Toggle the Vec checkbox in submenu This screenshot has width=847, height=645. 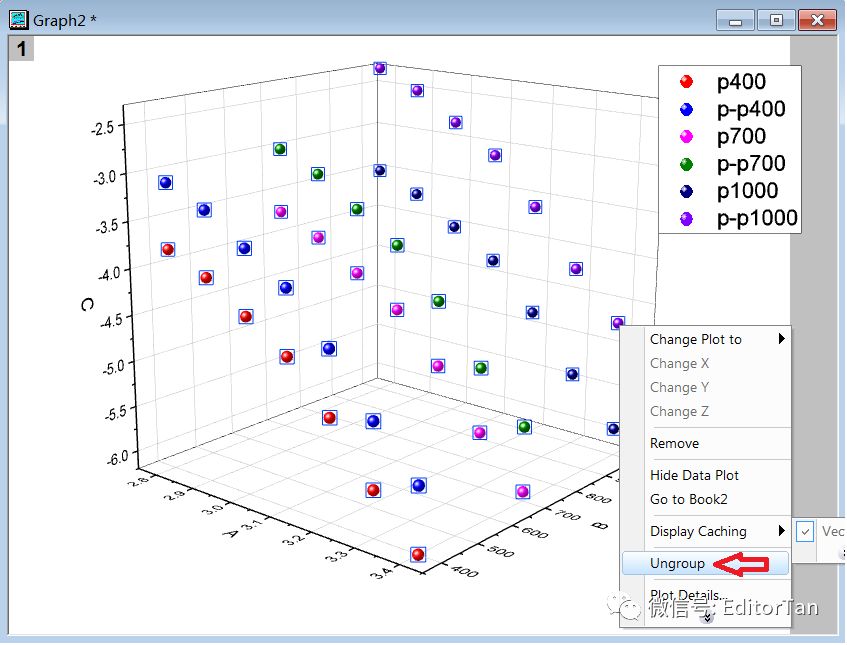[x=805, y=532]
